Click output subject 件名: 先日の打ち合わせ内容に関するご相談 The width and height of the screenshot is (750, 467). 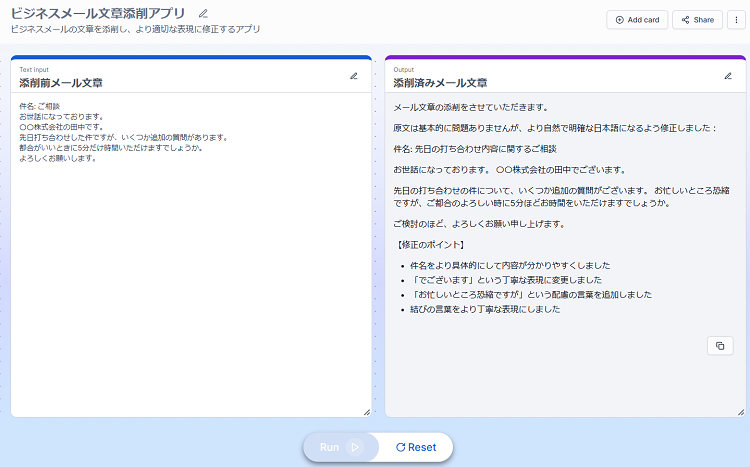click(475, 149)
